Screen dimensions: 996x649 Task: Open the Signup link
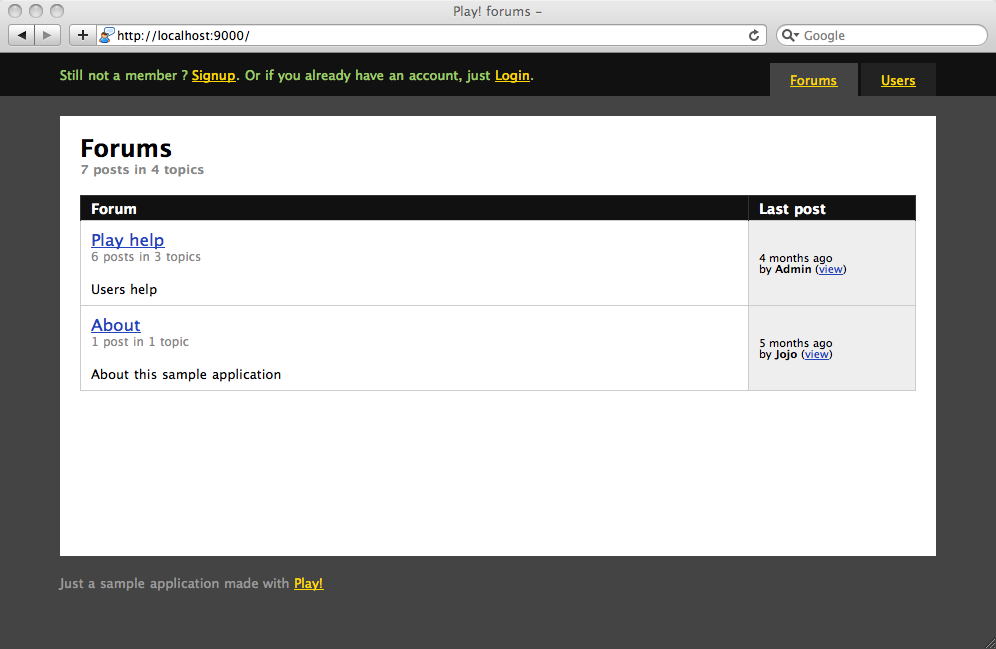[x=213, y=76]
